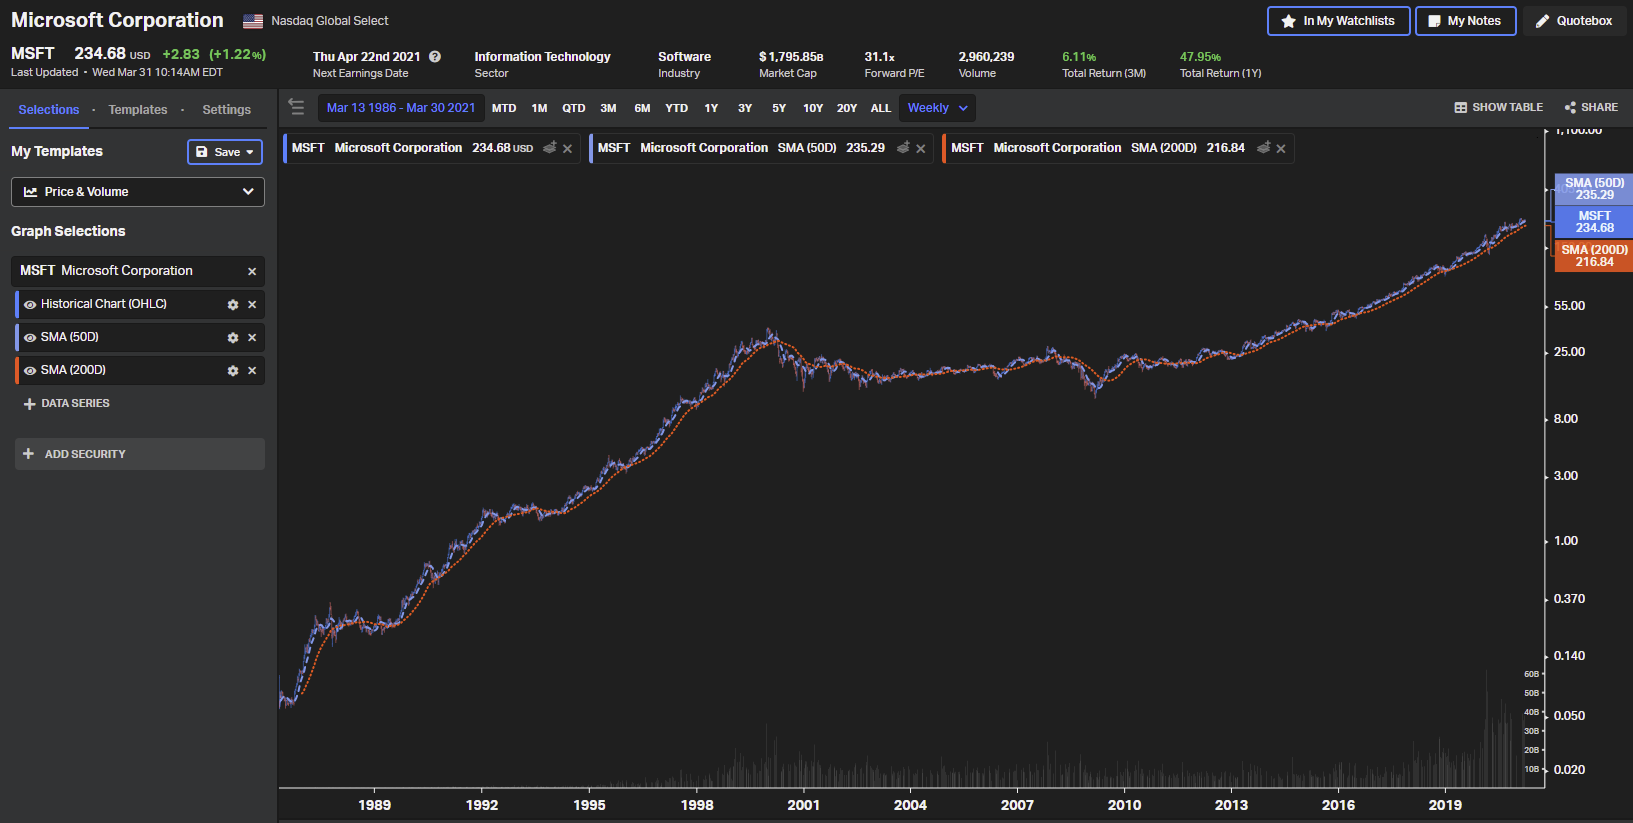Click layers icon on SMA (50D) legend
Image resolution: width=1633 pixels, height=823 pixels.
pyautogui.click(x=903, y=148)
